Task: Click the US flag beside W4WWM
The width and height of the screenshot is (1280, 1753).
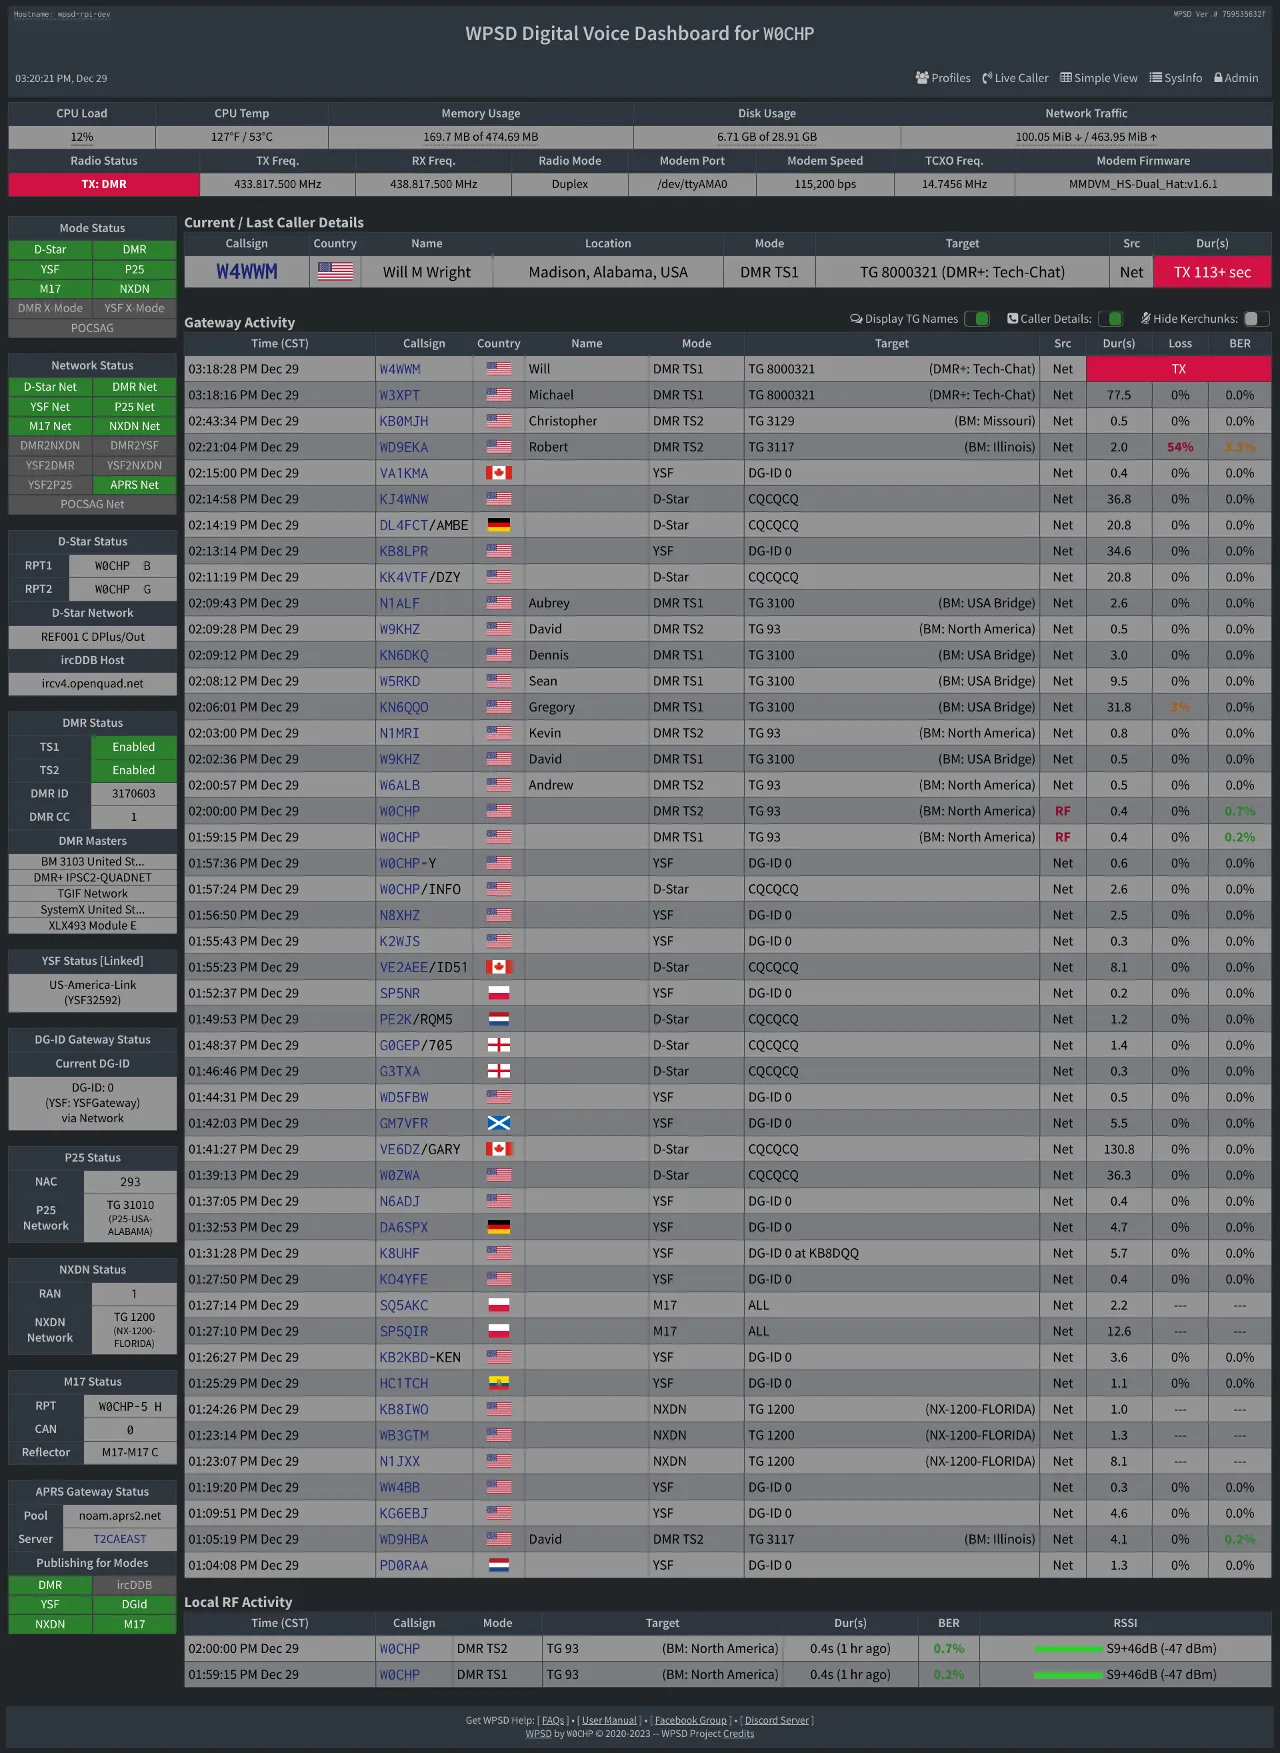Action: pyautogui.click(x=335, y=271)
